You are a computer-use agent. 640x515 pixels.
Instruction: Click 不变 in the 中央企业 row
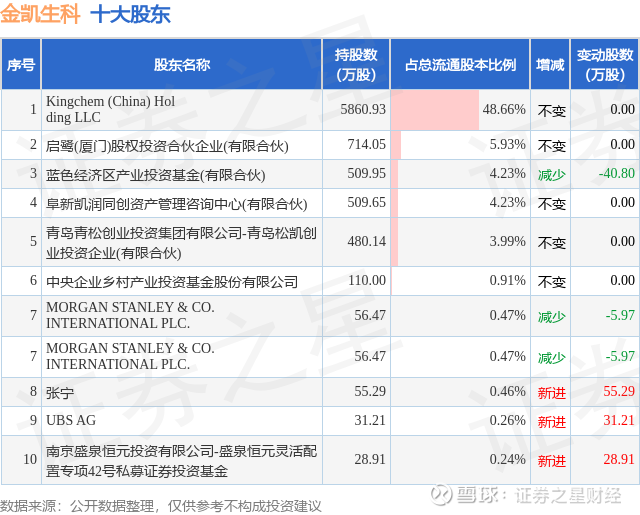pos(551,282)
